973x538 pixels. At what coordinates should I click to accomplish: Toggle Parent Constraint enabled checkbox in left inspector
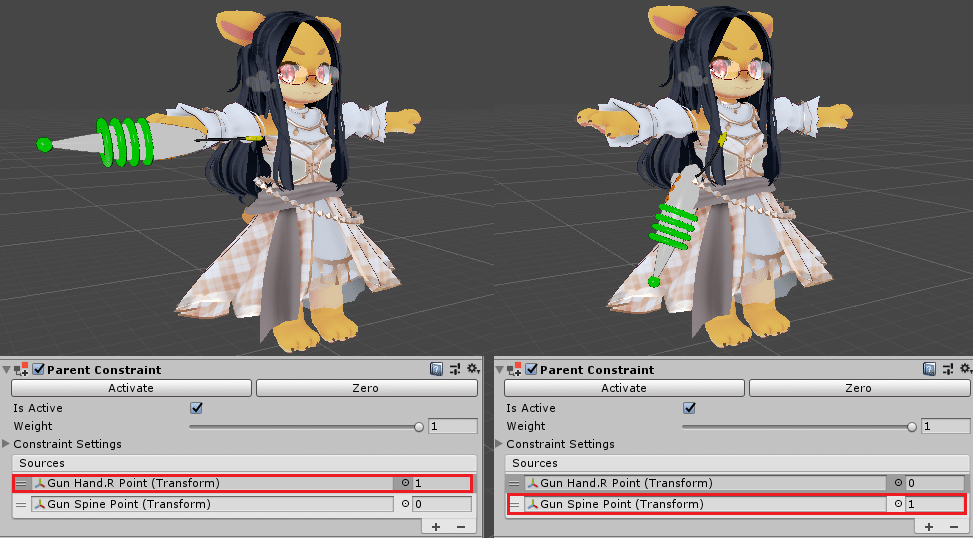[x=38, y=369]
